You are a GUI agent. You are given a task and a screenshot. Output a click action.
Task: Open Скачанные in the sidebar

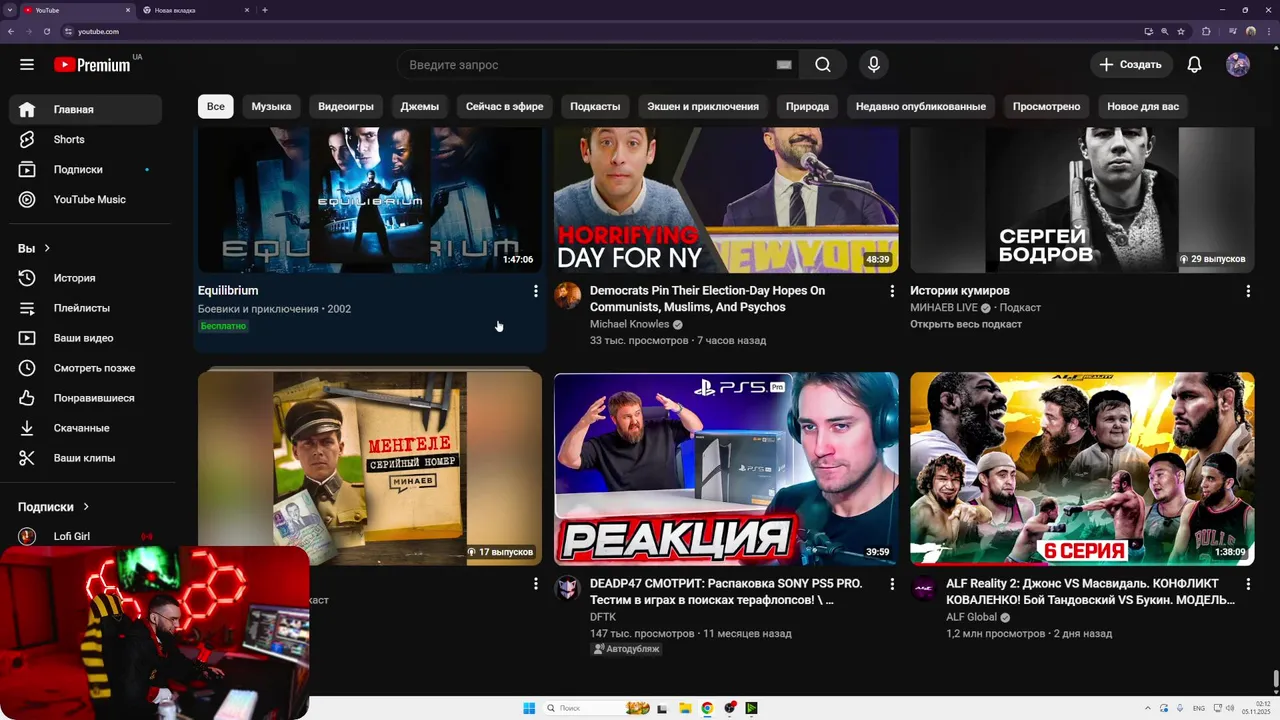[85, 428]
